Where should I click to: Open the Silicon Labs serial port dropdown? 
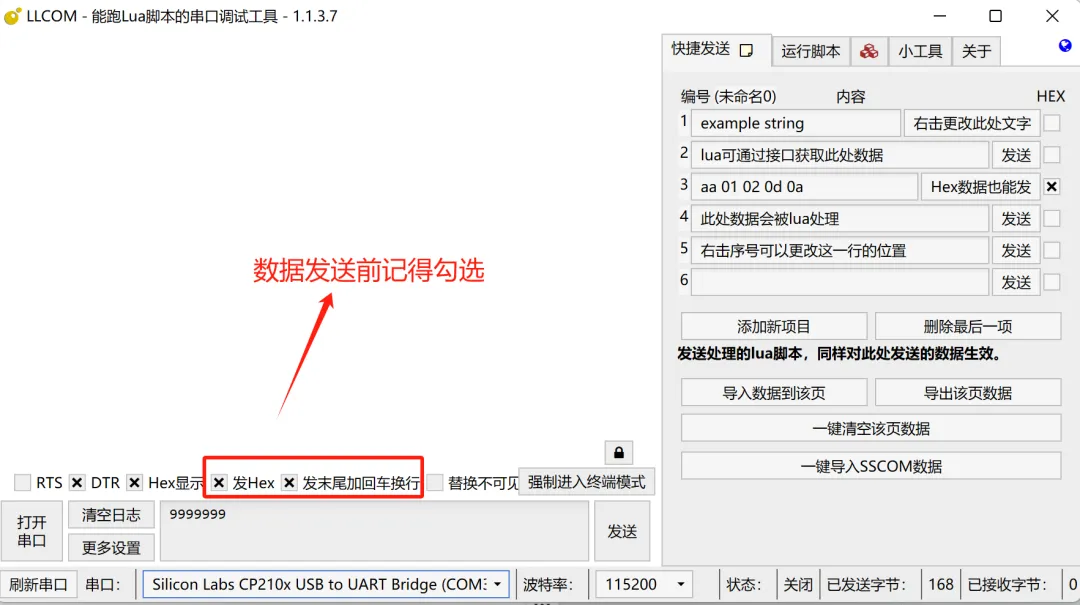coord(495,583)
